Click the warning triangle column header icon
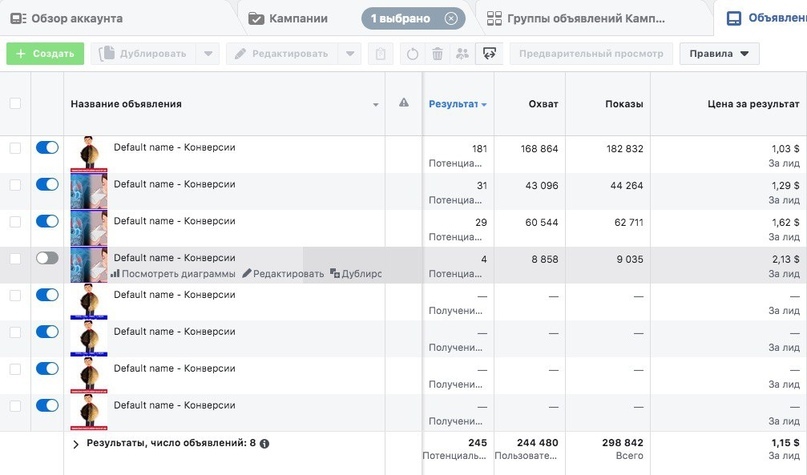The height and width of the screenshot is (475, 807). click(x=404, y=103)
